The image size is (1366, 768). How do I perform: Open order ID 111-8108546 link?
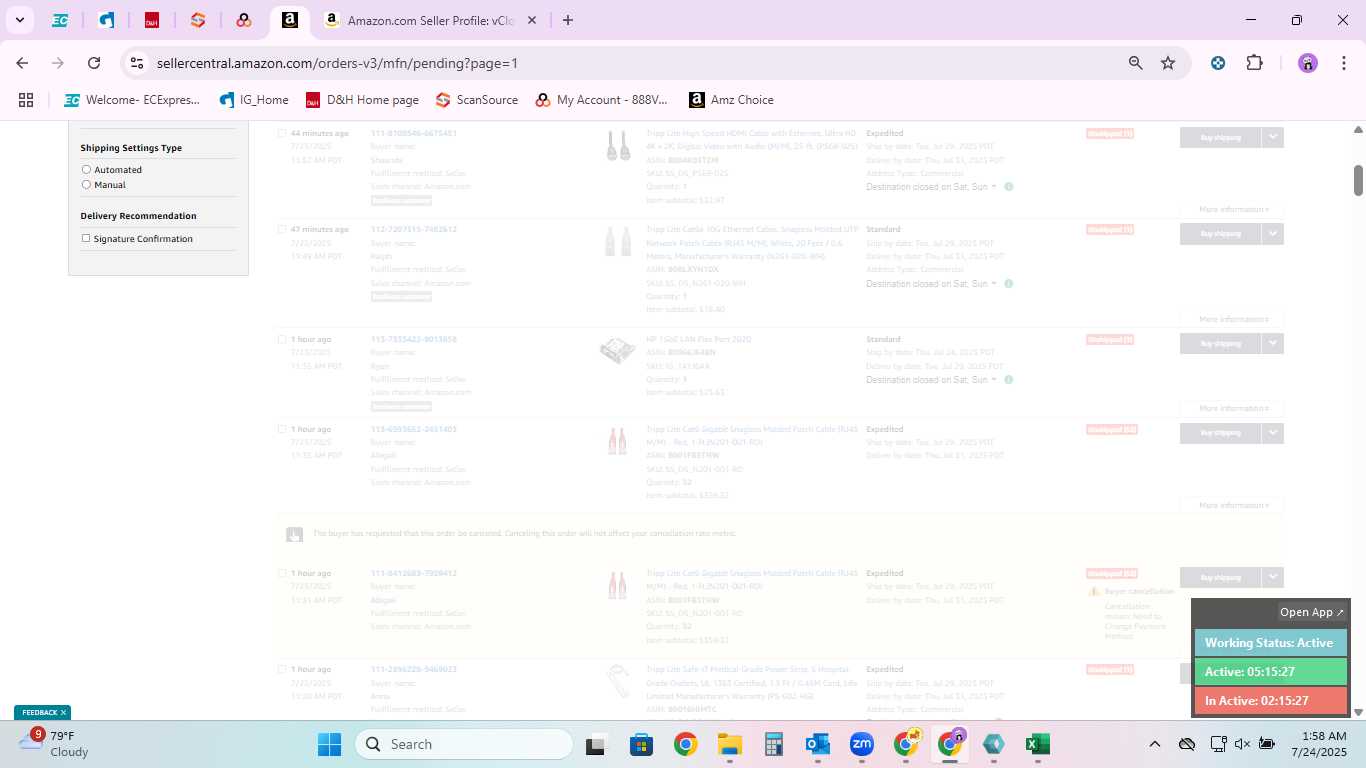pos(414,133)
